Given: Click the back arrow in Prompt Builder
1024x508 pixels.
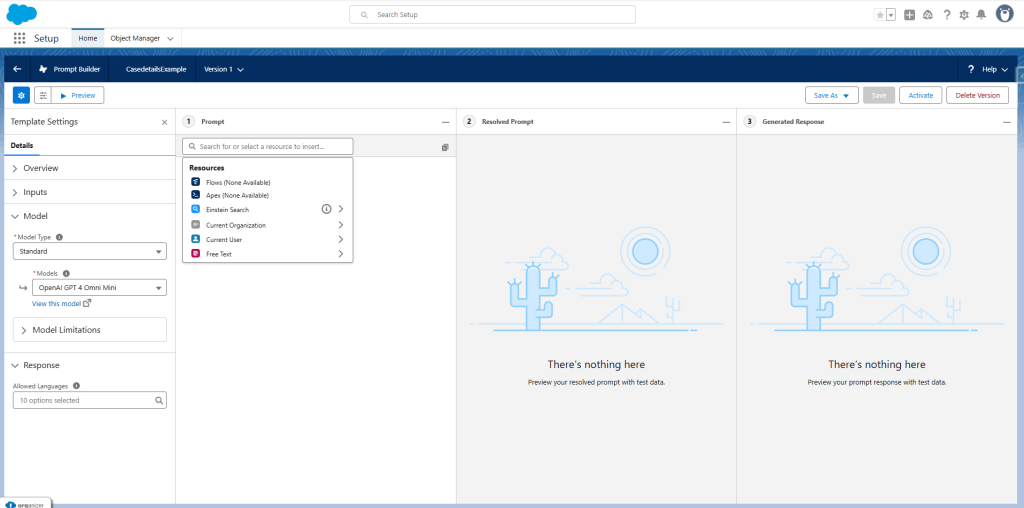Looking at the screenshot, I should tap(17, 69).
